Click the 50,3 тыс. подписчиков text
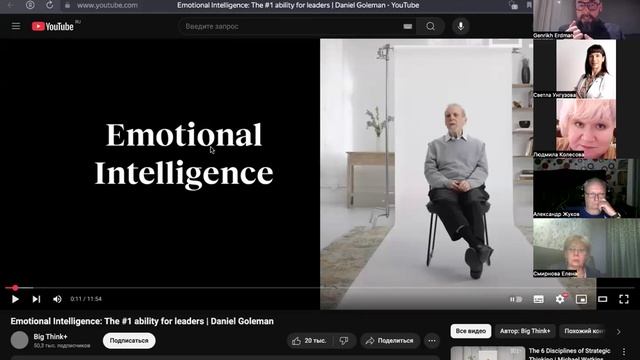Viewport: 640px width, 360px height. (x=62, y=346)
